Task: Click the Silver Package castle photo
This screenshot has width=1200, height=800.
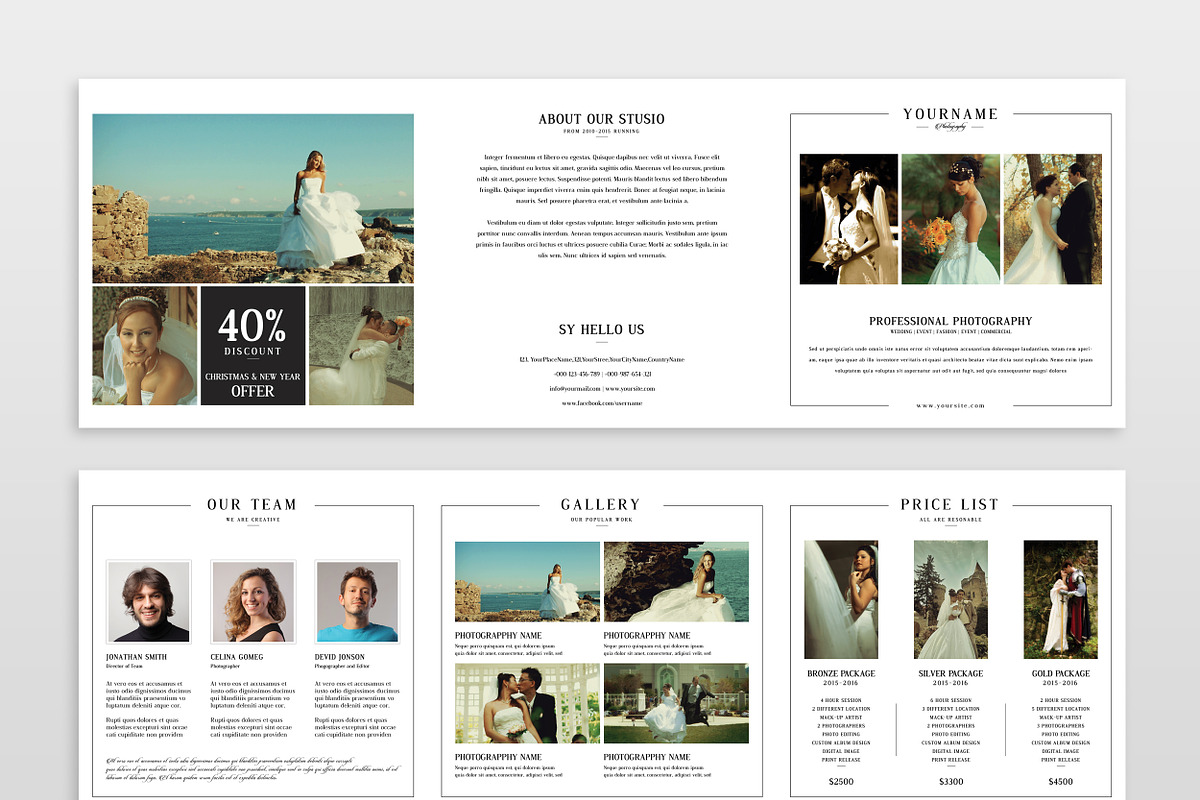Action: pyautogui.click(x=951, y=600)
